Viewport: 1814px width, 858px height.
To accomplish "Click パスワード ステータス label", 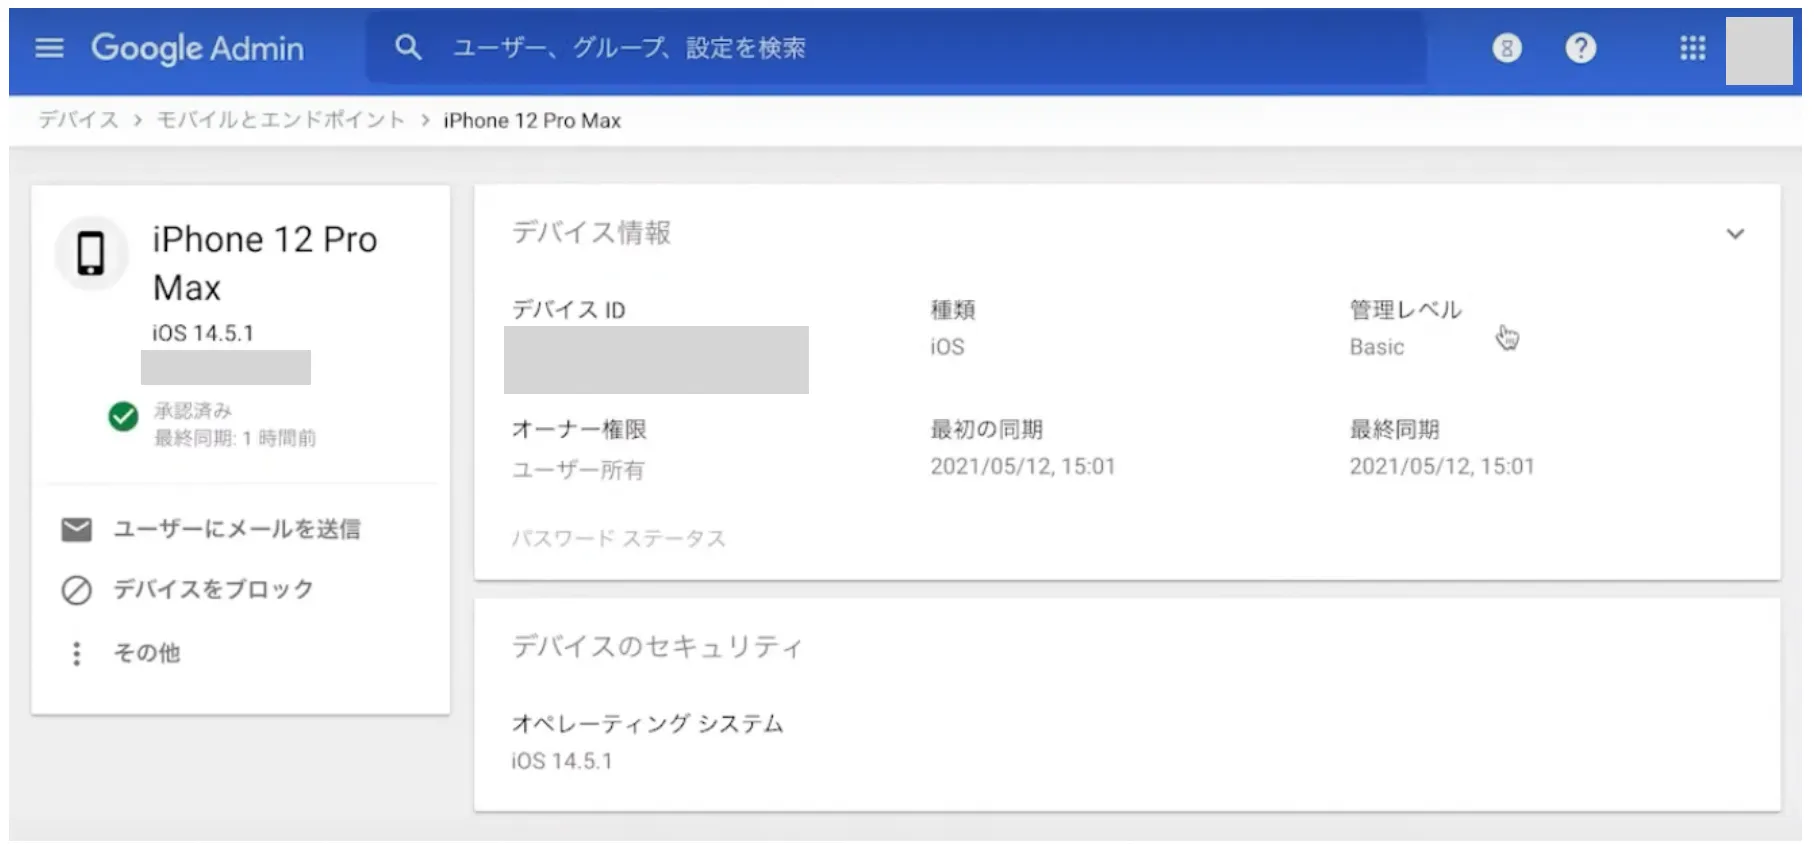I will [x=619, y=539].
